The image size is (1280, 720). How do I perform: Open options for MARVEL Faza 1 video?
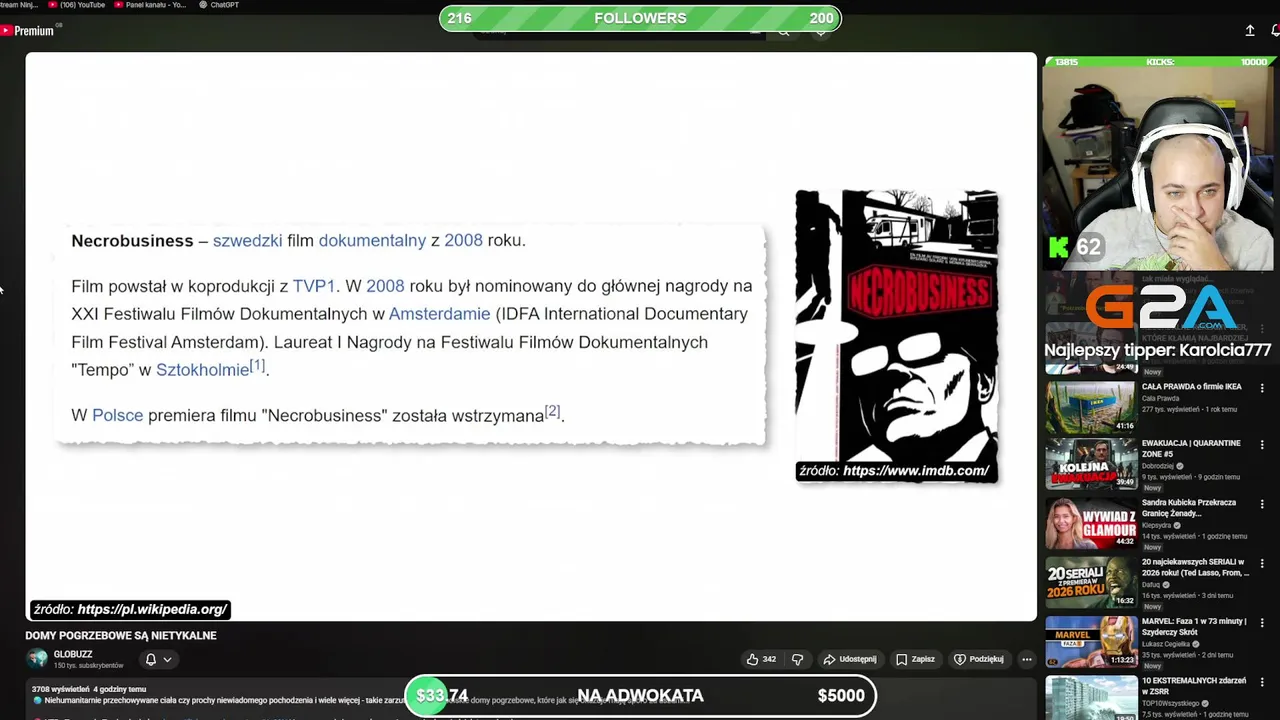1262,623
